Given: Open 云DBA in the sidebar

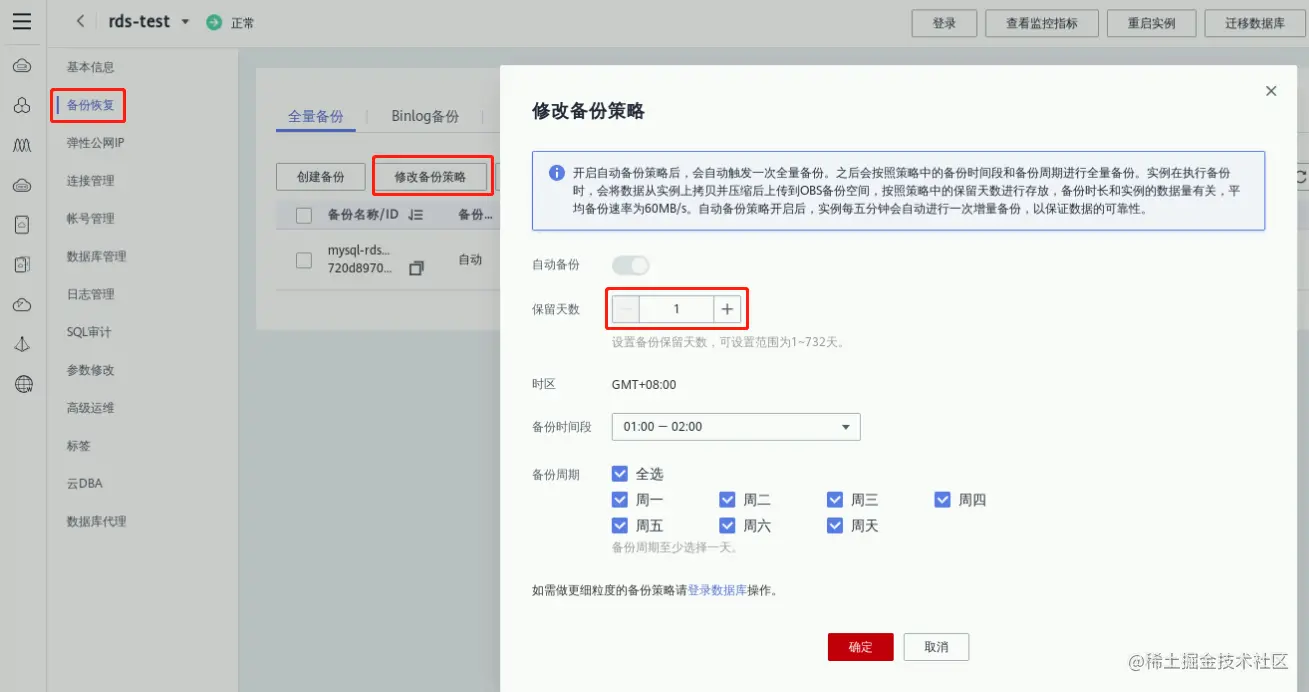Looking at the screenshot, I should (x=84, y=484).
